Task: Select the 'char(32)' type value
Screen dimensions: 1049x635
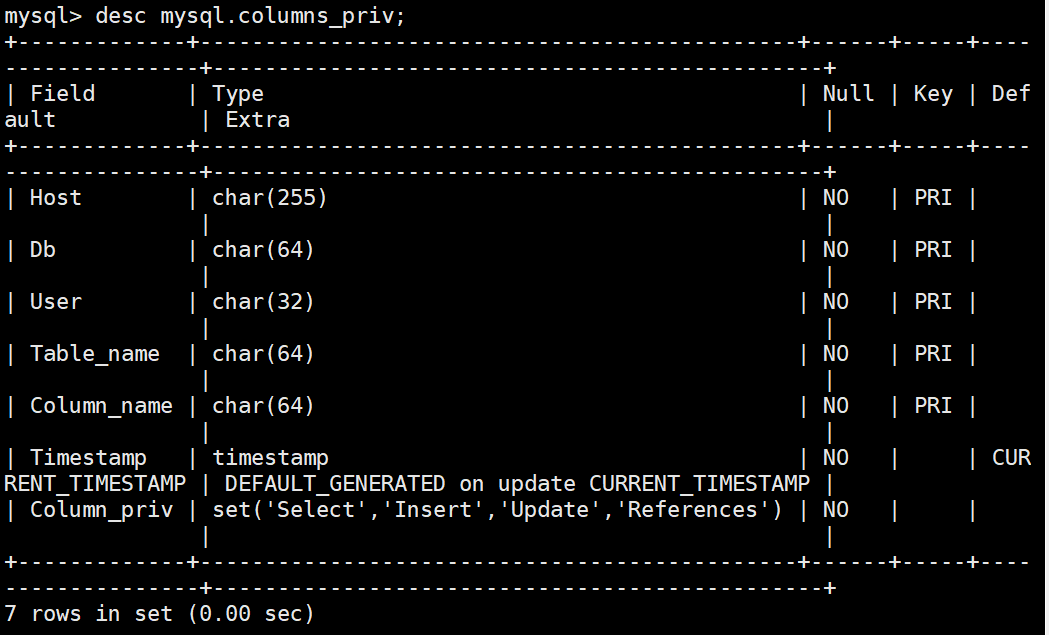Action: pos(263,302)
